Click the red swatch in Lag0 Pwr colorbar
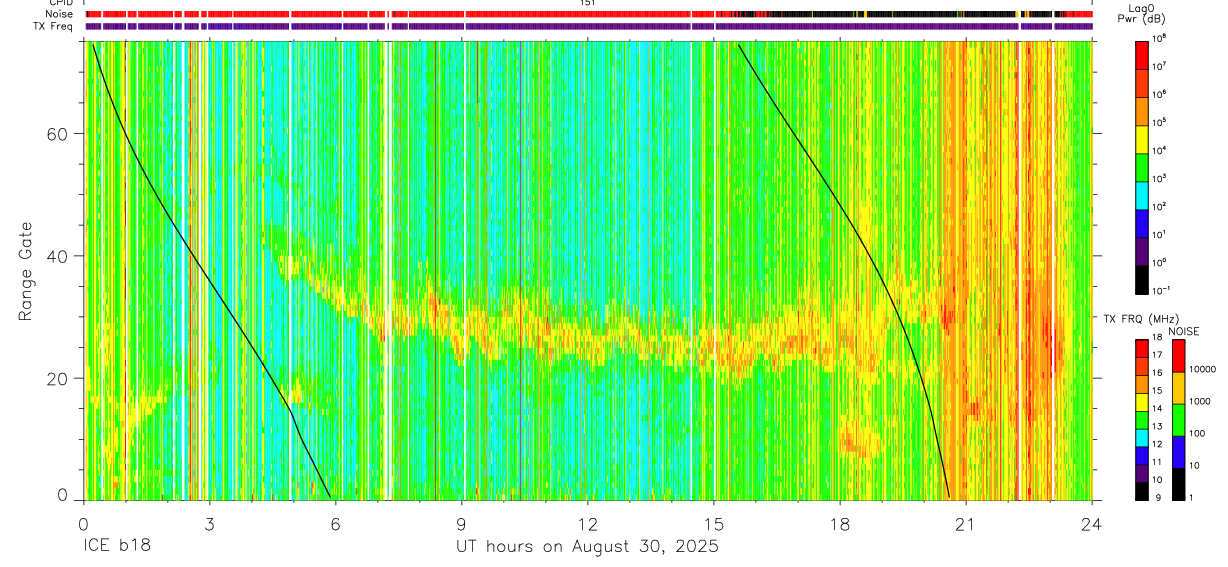 tap(1141, 54)
